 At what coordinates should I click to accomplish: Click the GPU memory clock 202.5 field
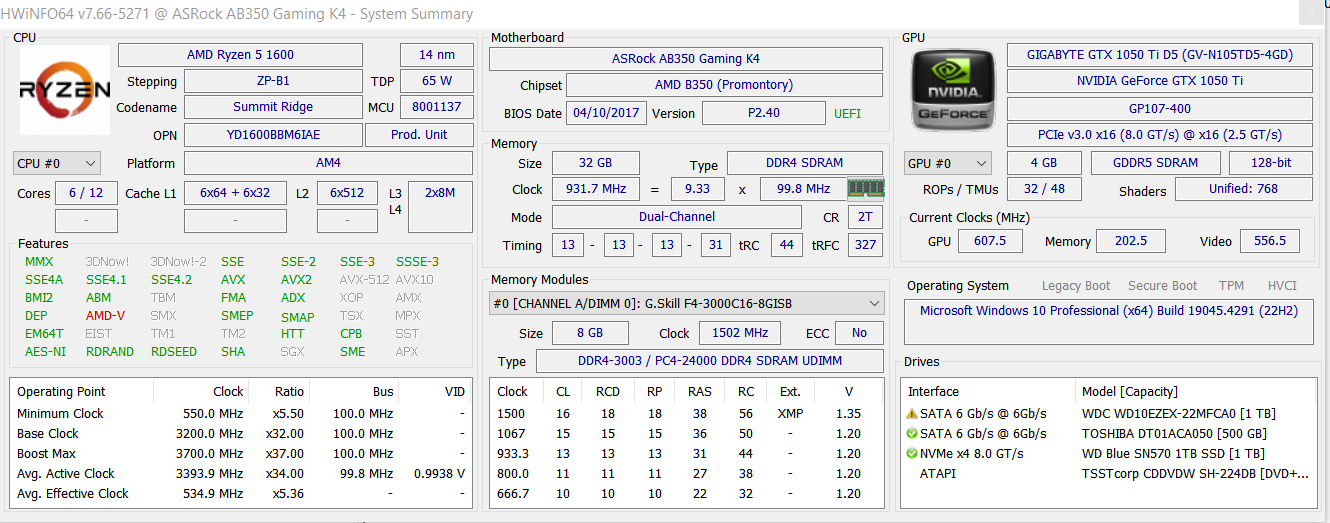tap(1131, 241)
